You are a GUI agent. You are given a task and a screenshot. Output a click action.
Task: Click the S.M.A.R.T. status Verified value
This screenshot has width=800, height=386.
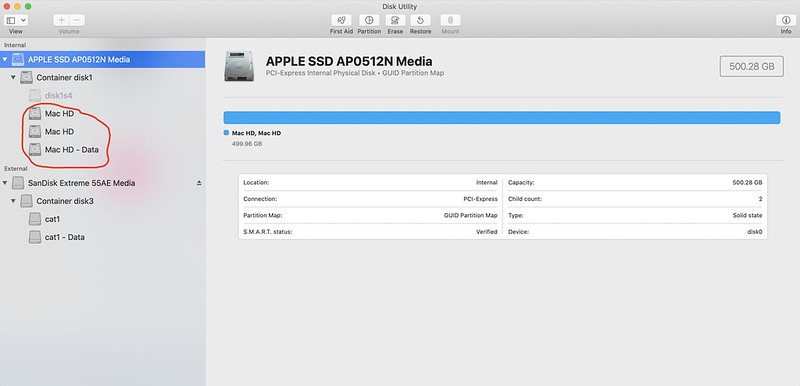pos(486,231)
